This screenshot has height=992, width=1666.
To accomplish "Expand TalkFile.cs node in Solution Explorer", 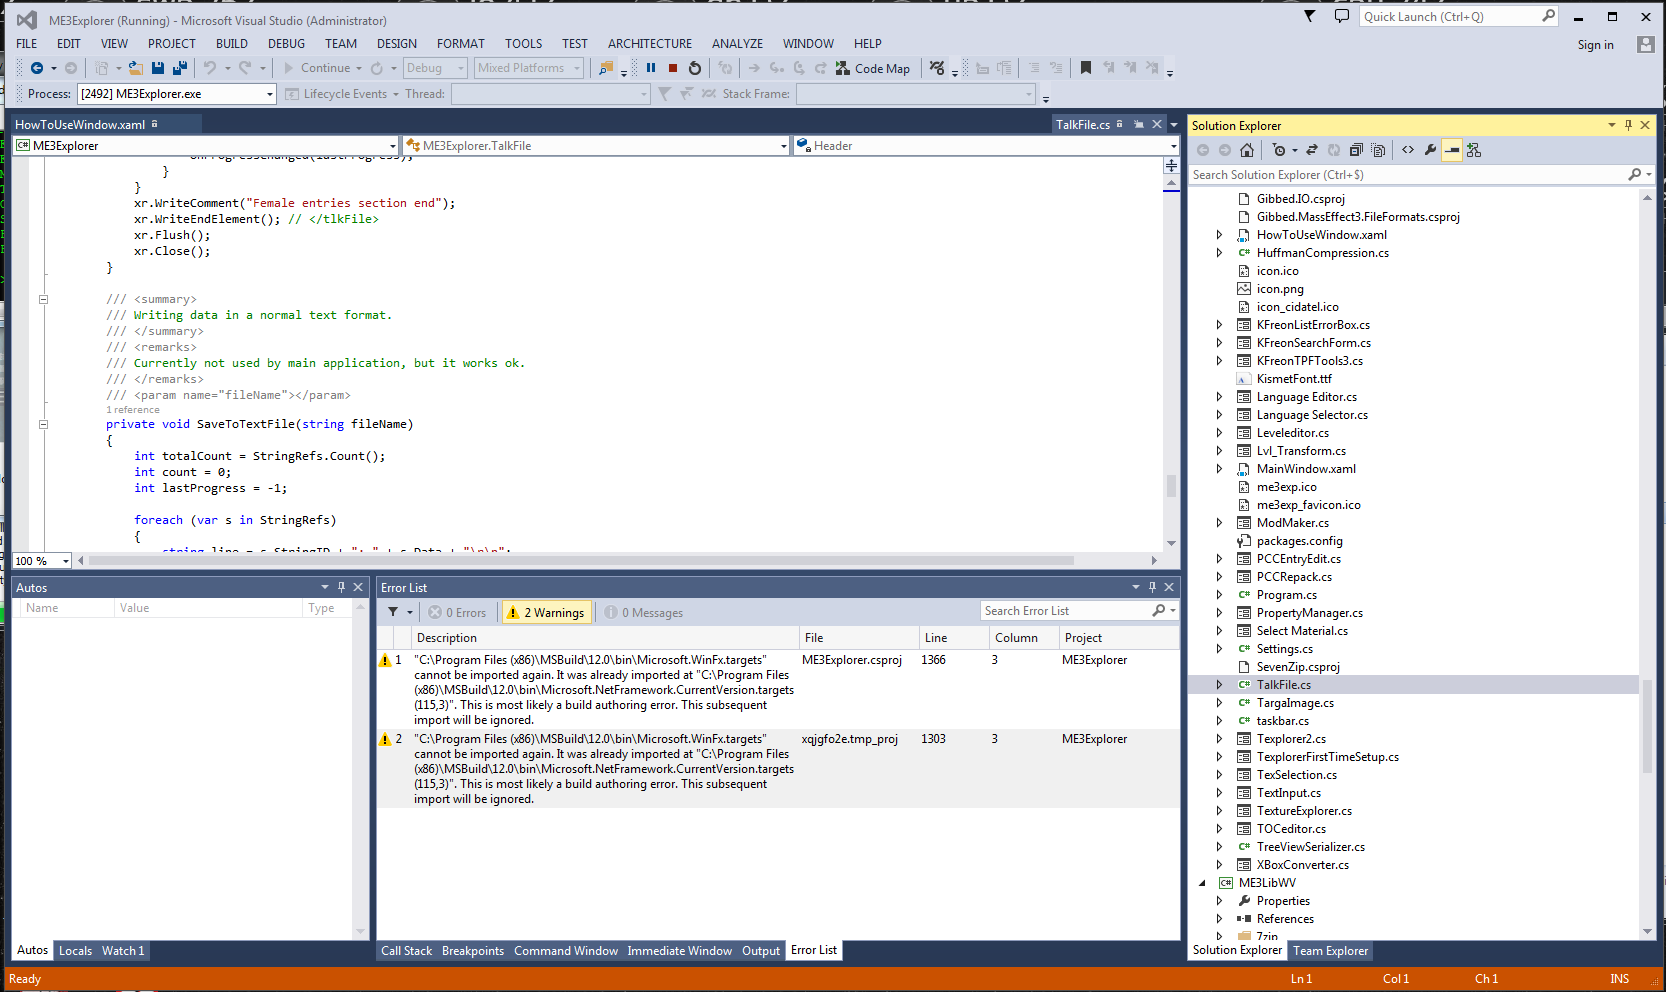I will tap(1219, 685).
